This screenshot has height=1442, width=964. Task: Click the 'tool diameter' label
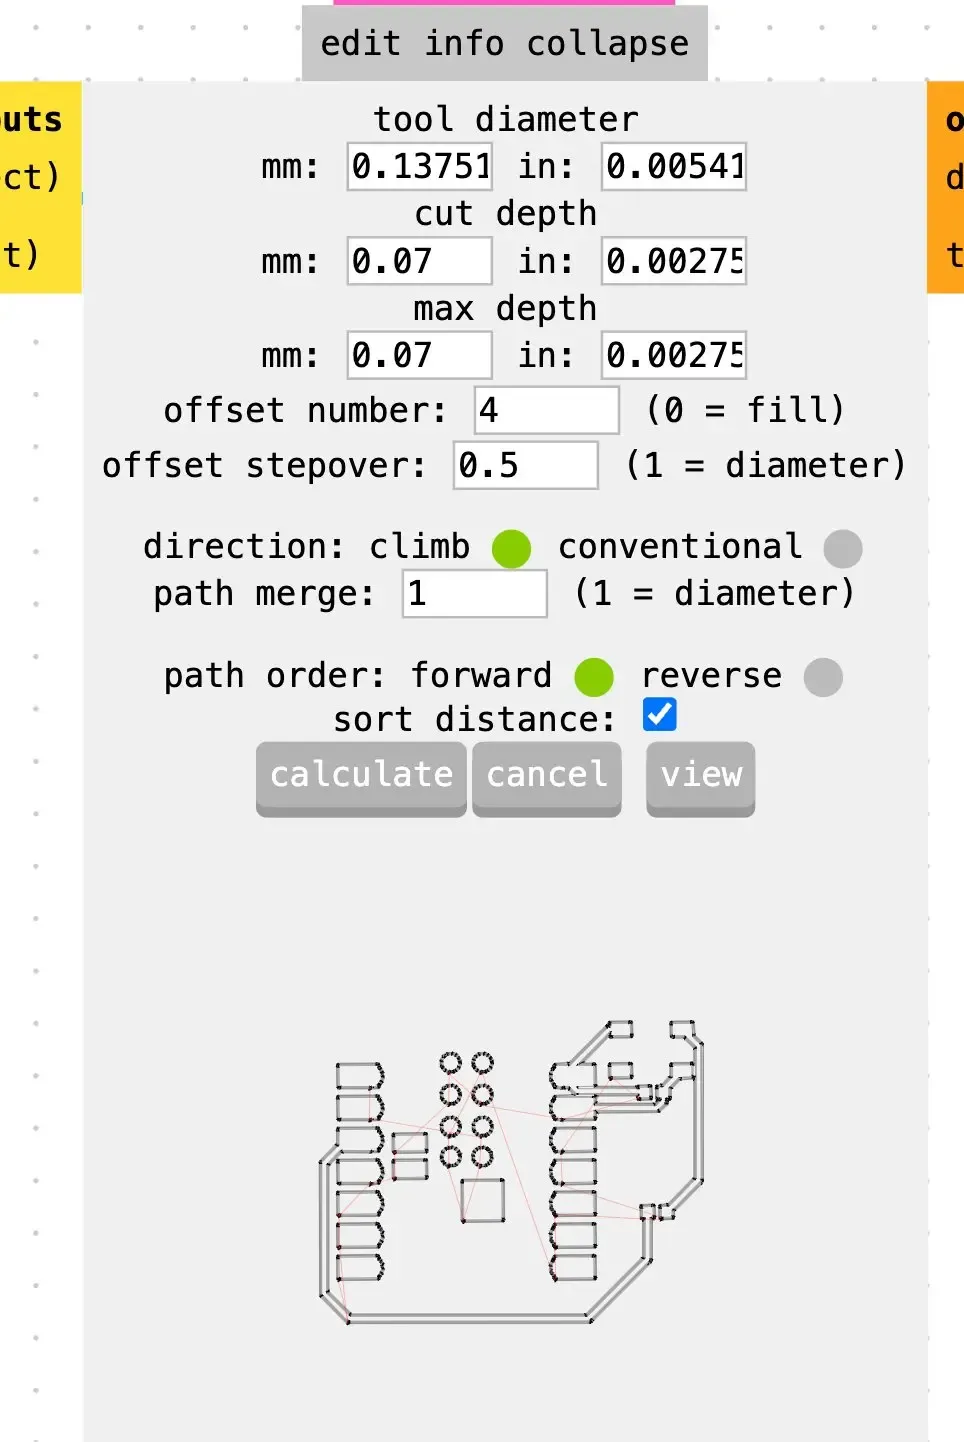506,119
